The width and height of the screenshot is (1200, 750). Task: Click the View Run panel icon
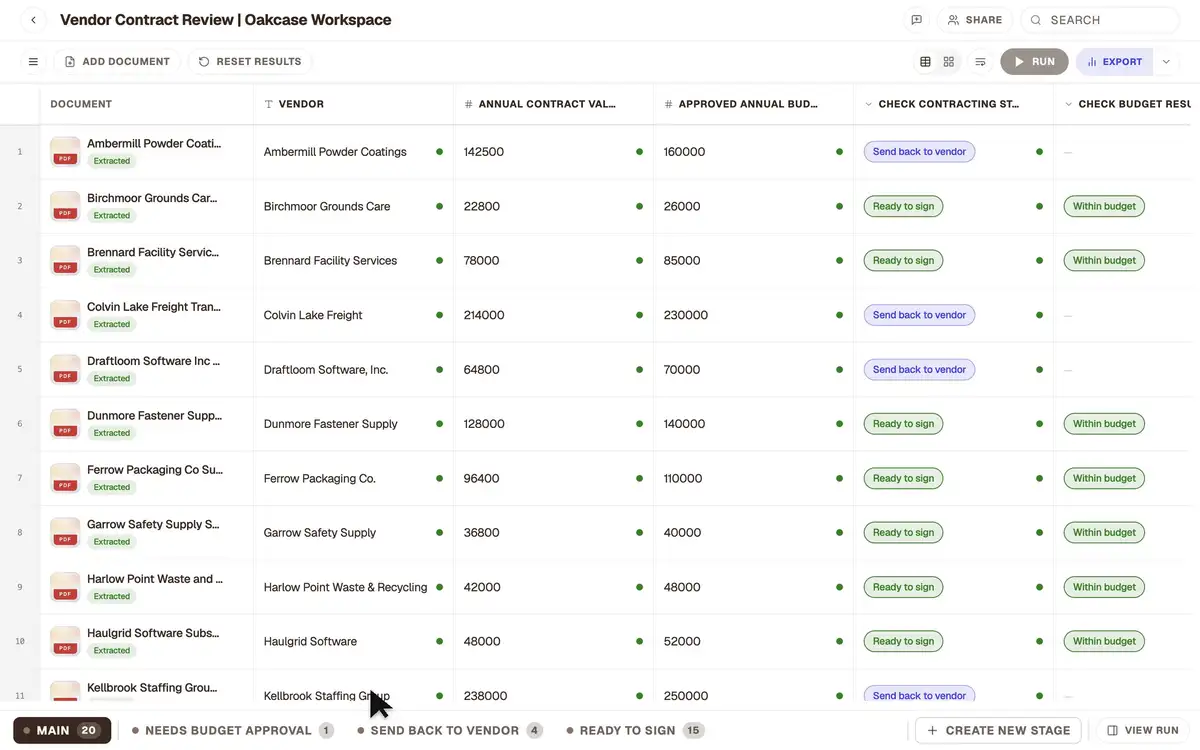click(x=1113, y=731)
